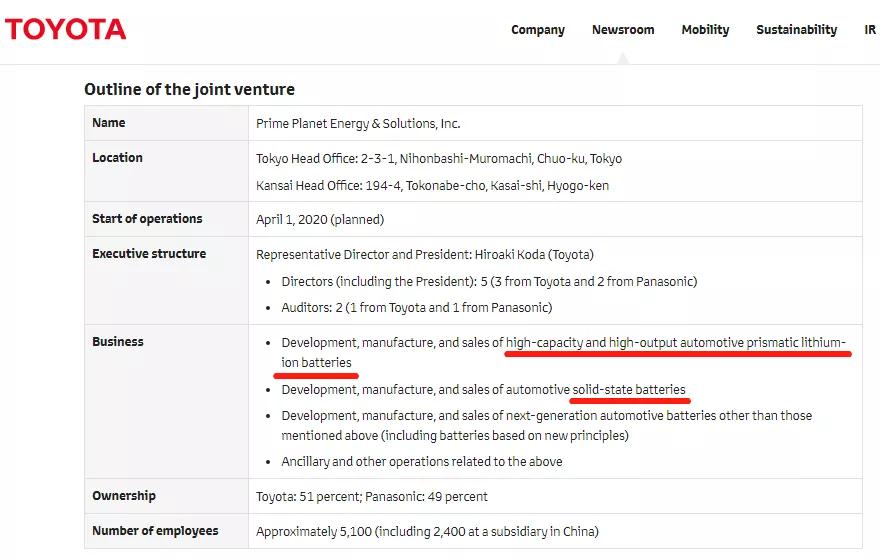This screenshot has width=880, height=559.
Task: Select the Newsroom navigation item
Action: [x=623, y=30]
